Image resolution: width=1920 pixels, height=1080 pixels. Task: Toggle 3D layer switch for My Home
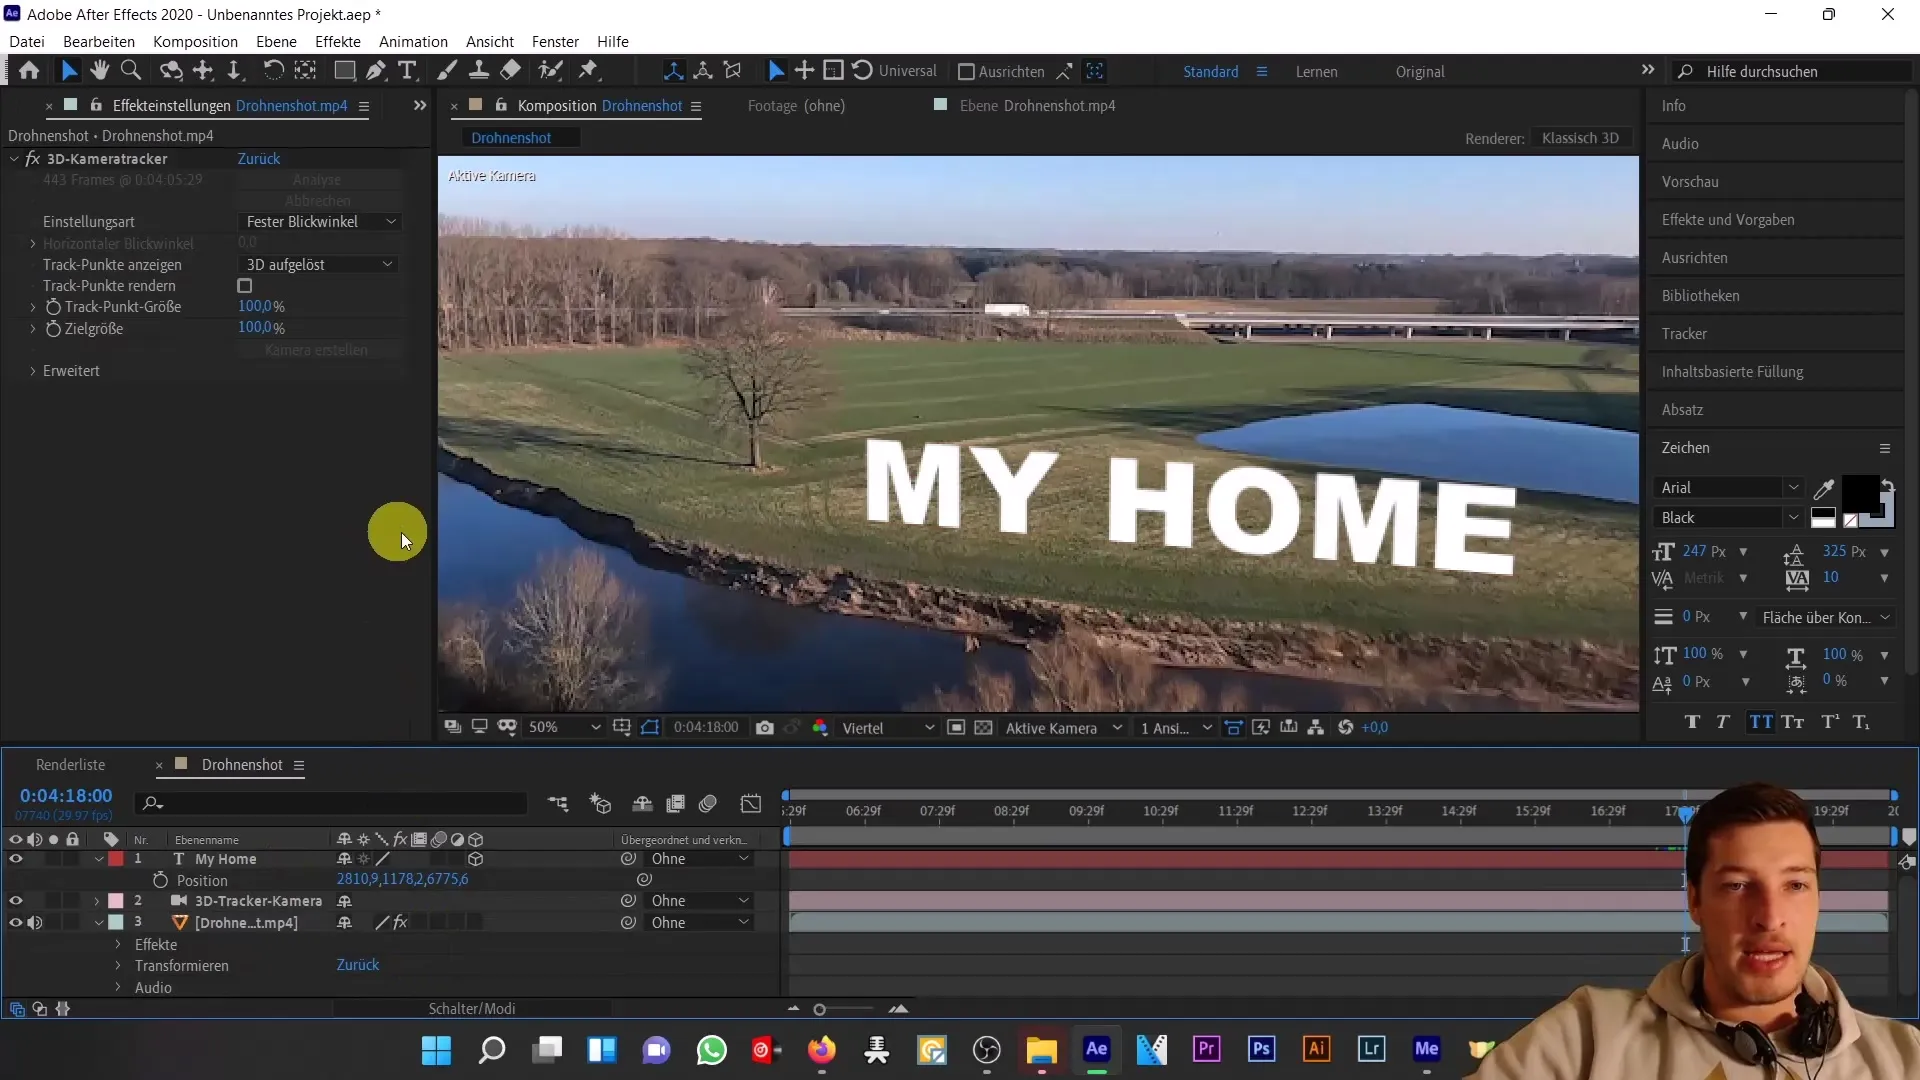tap(476, 859)
